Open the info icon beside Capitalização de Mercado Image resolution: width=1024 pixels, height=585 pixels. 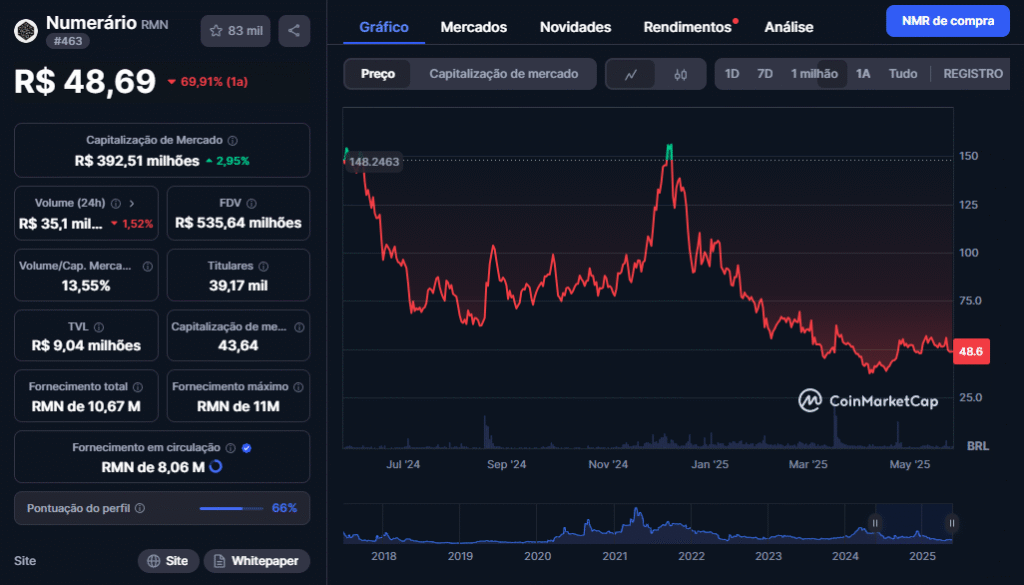[x=232, y=138]
